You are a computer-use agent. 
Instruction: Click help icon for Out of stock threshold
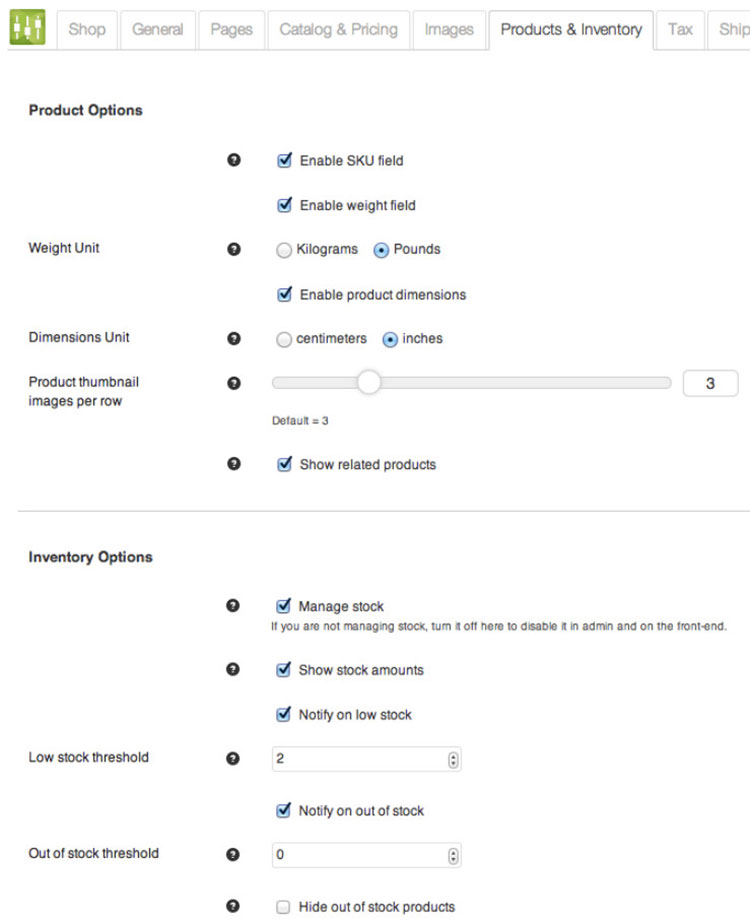click(234, 854)
